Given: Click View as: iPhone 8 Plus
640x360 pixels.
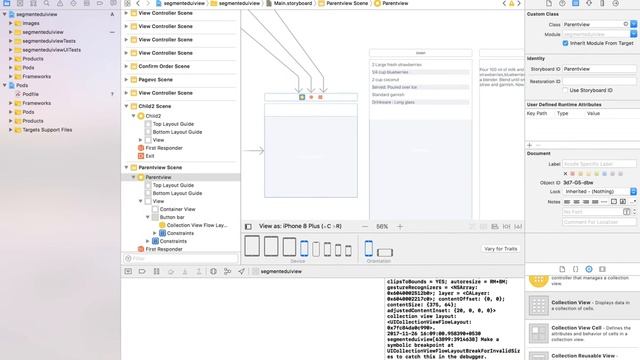Looking at the screenshot, I should (x=300, y=226).
